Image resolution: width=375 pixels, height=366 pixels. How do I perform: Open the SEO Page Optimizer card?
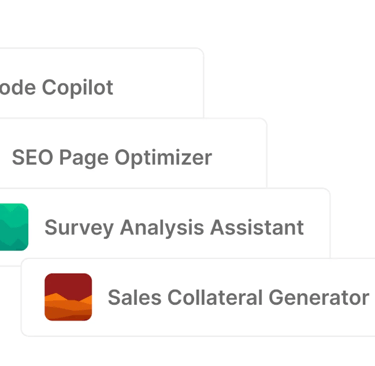point(133,153)
